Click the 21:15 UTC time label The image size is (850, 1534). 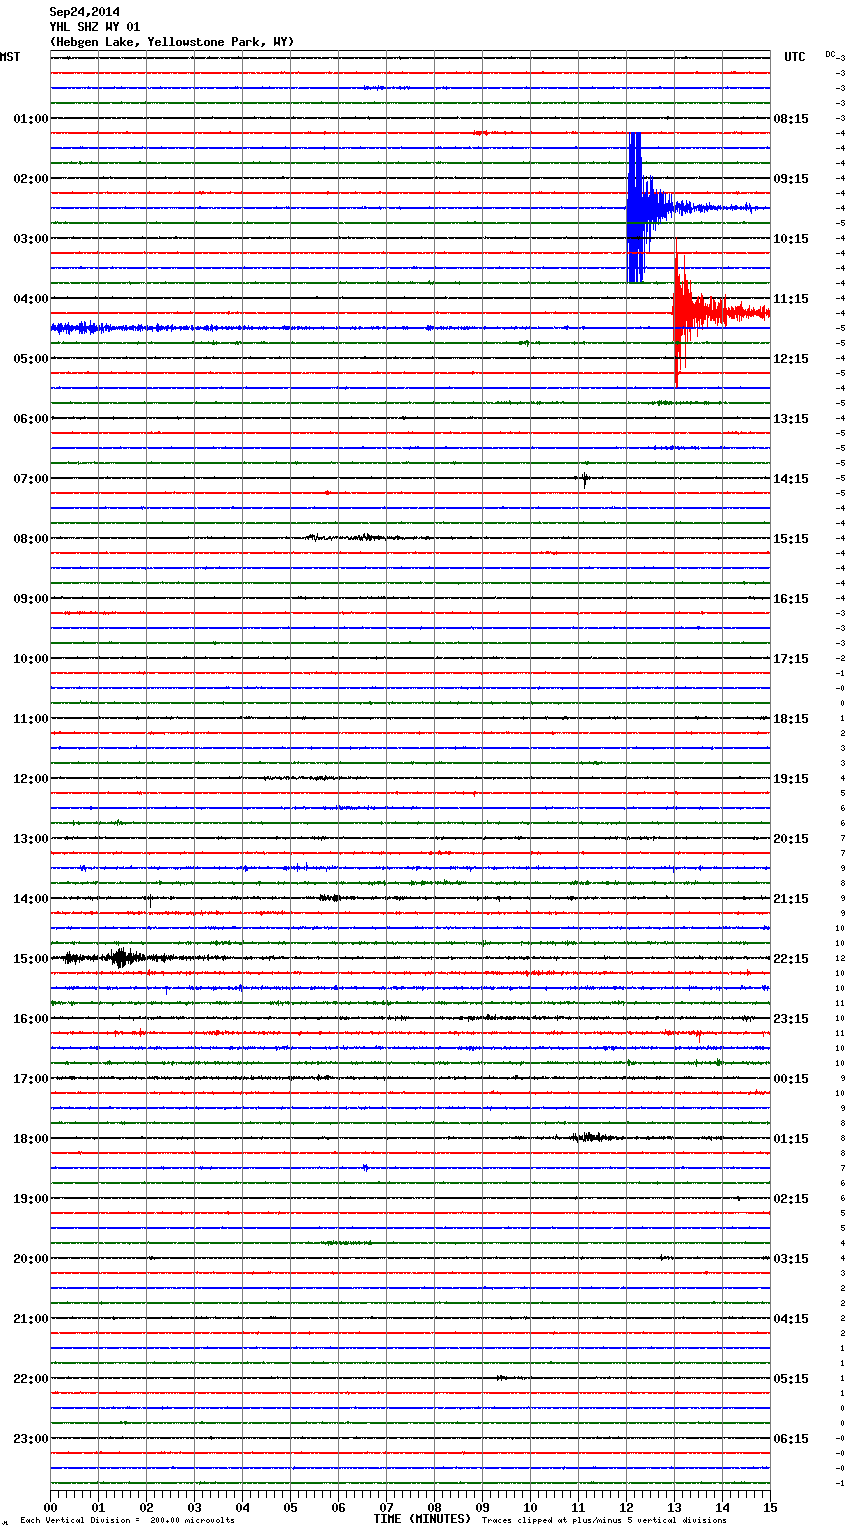[x=791, y=899]
